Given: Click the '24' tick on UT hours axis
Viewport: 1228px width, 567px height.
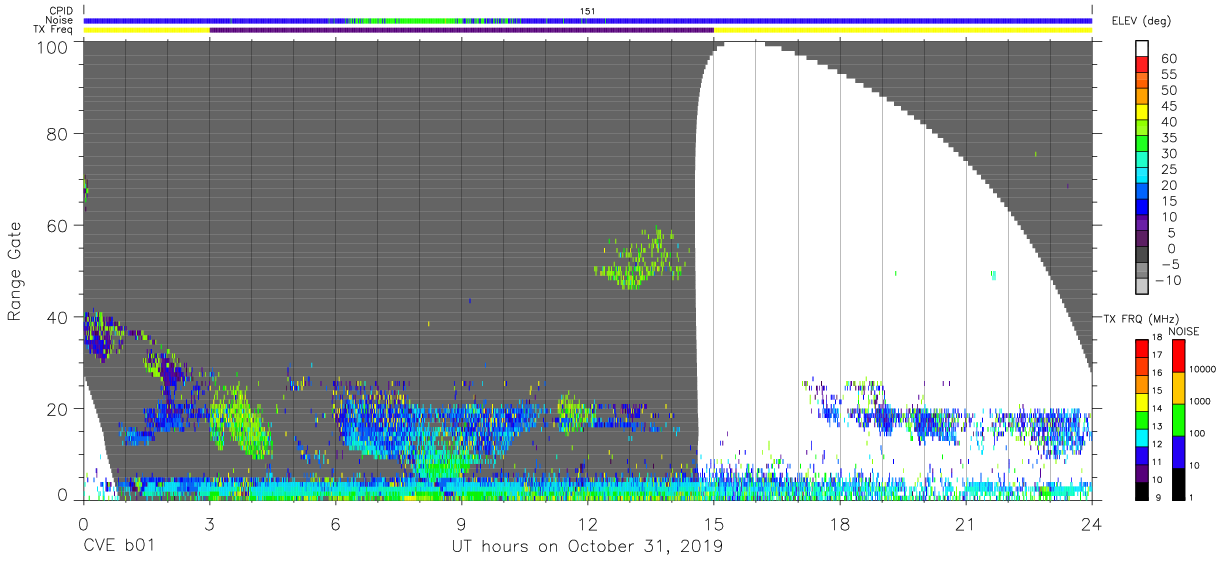Looking at the screenshot, I should [1092, 522].
